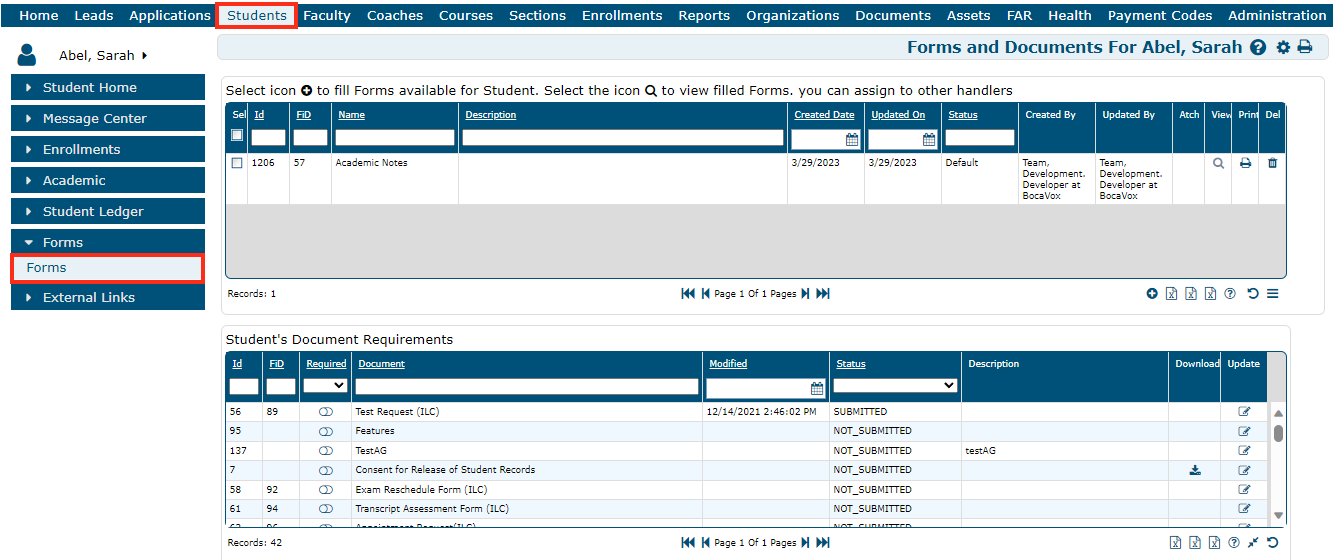Image resolution: width=1333 pixels, height=560 pixels.
Task: Refresh the Document Requirements grid
Action: click(x=1273, y=543)
